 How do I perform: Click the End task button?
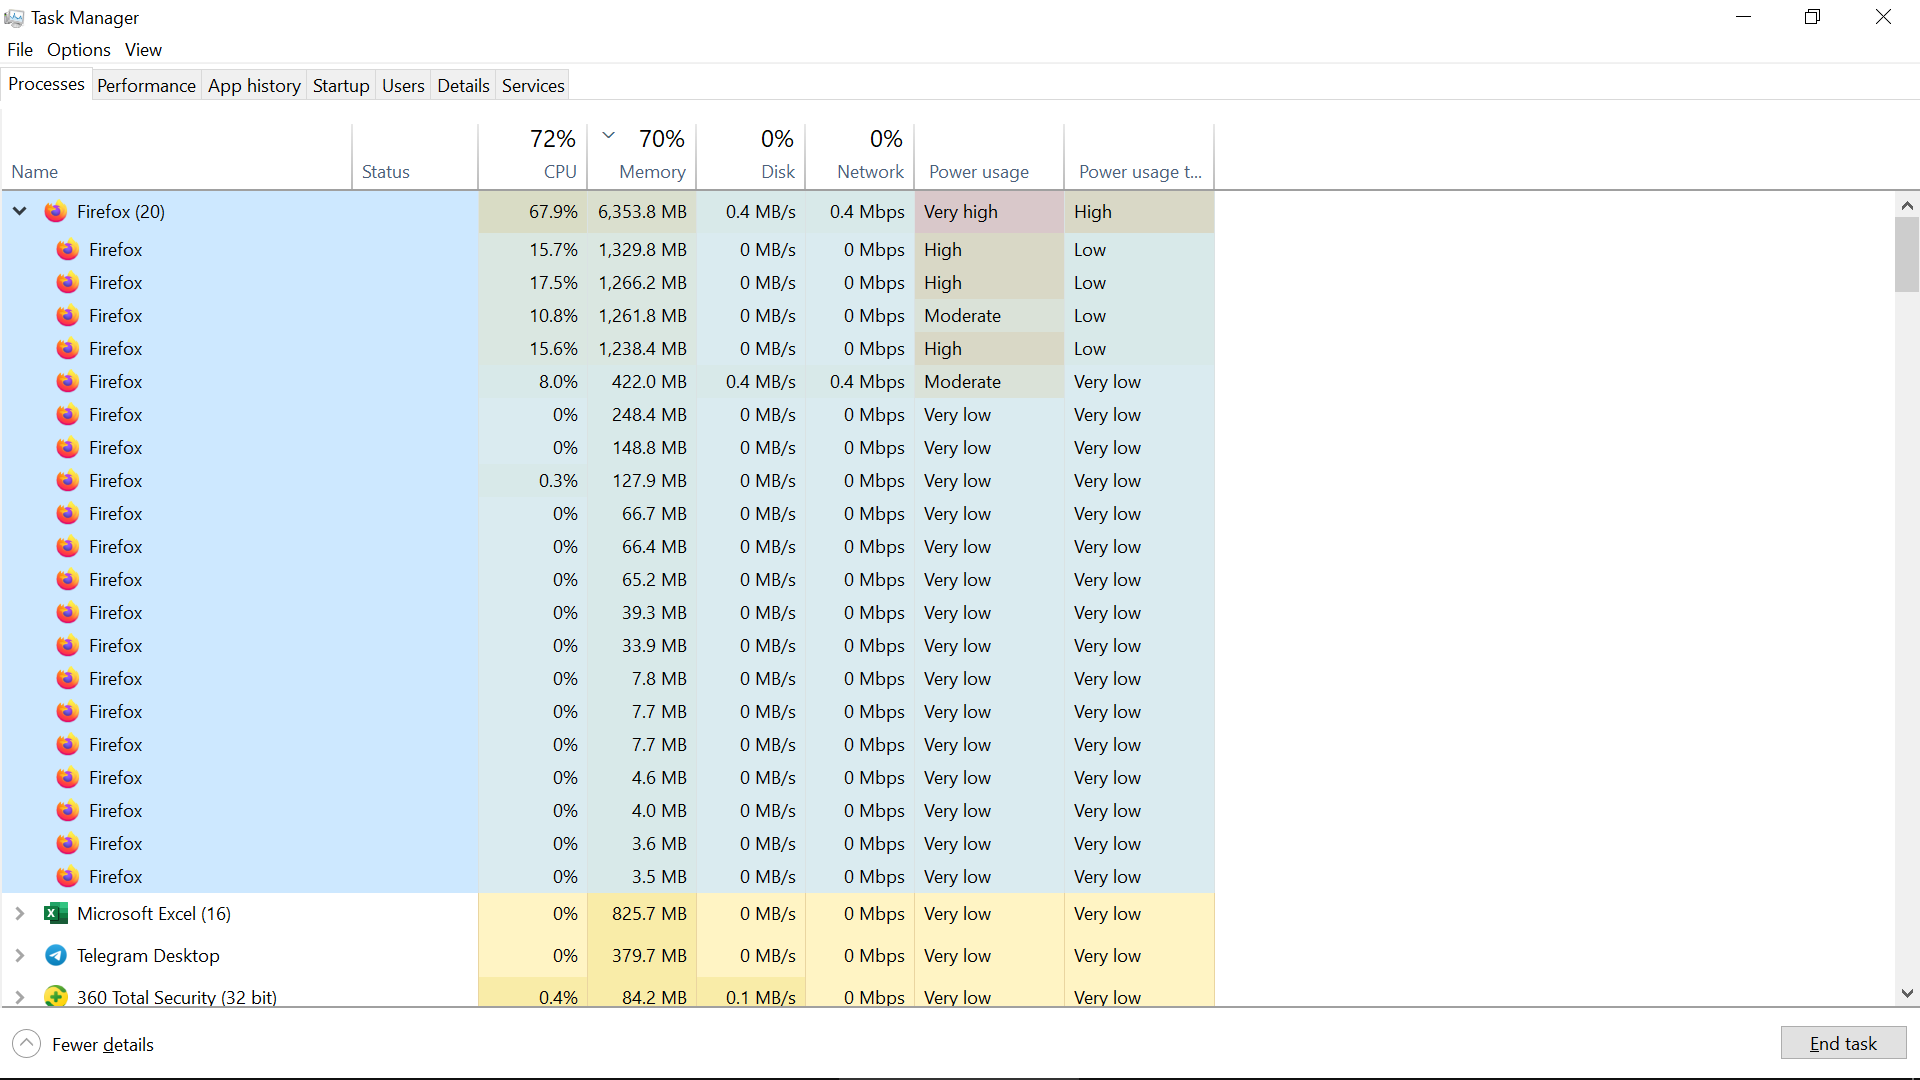[1843, 1043]
